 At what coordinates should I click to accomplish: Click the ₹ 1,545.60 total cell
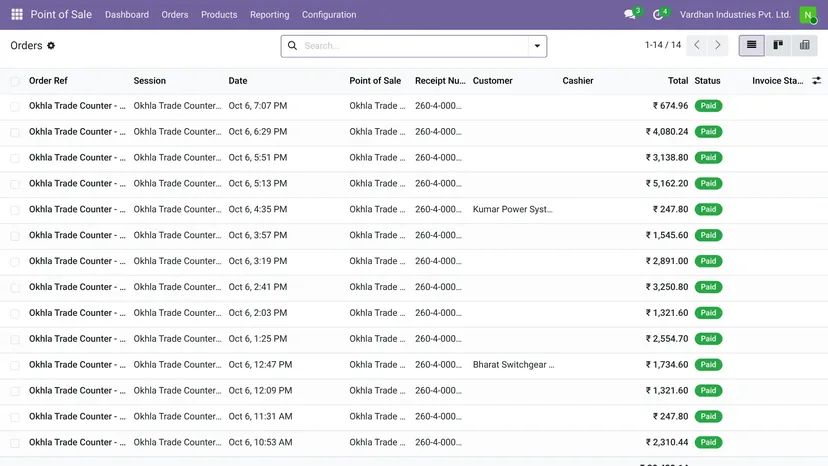(666, 235)
